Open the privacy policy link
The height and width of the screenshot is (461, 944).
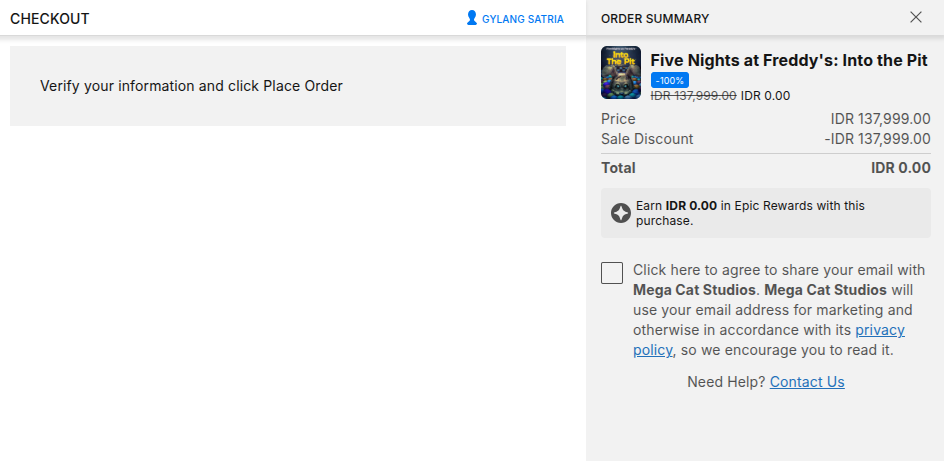click(x=880, y=330)
